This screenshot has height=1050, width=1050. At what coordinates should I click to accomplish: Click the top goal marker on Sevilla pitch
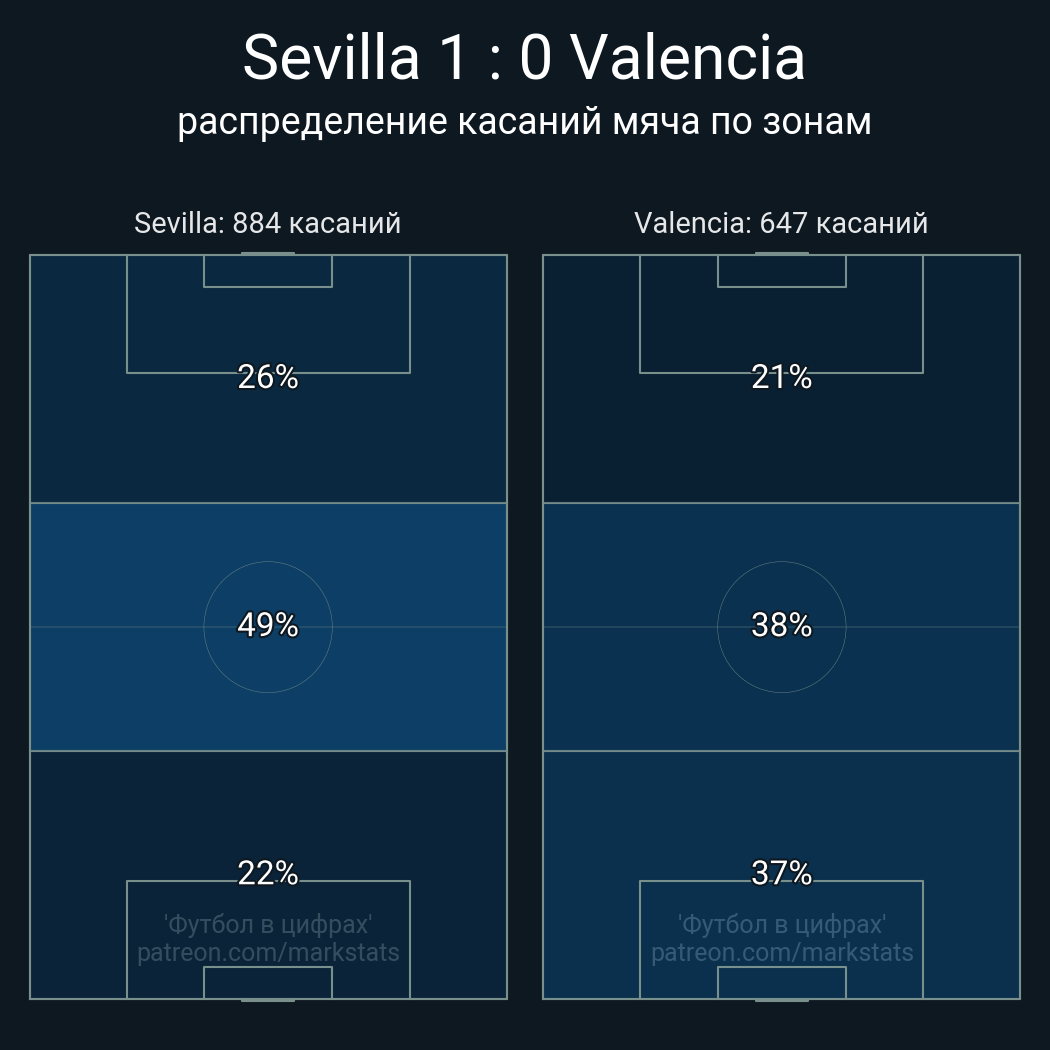coord(268,254)
